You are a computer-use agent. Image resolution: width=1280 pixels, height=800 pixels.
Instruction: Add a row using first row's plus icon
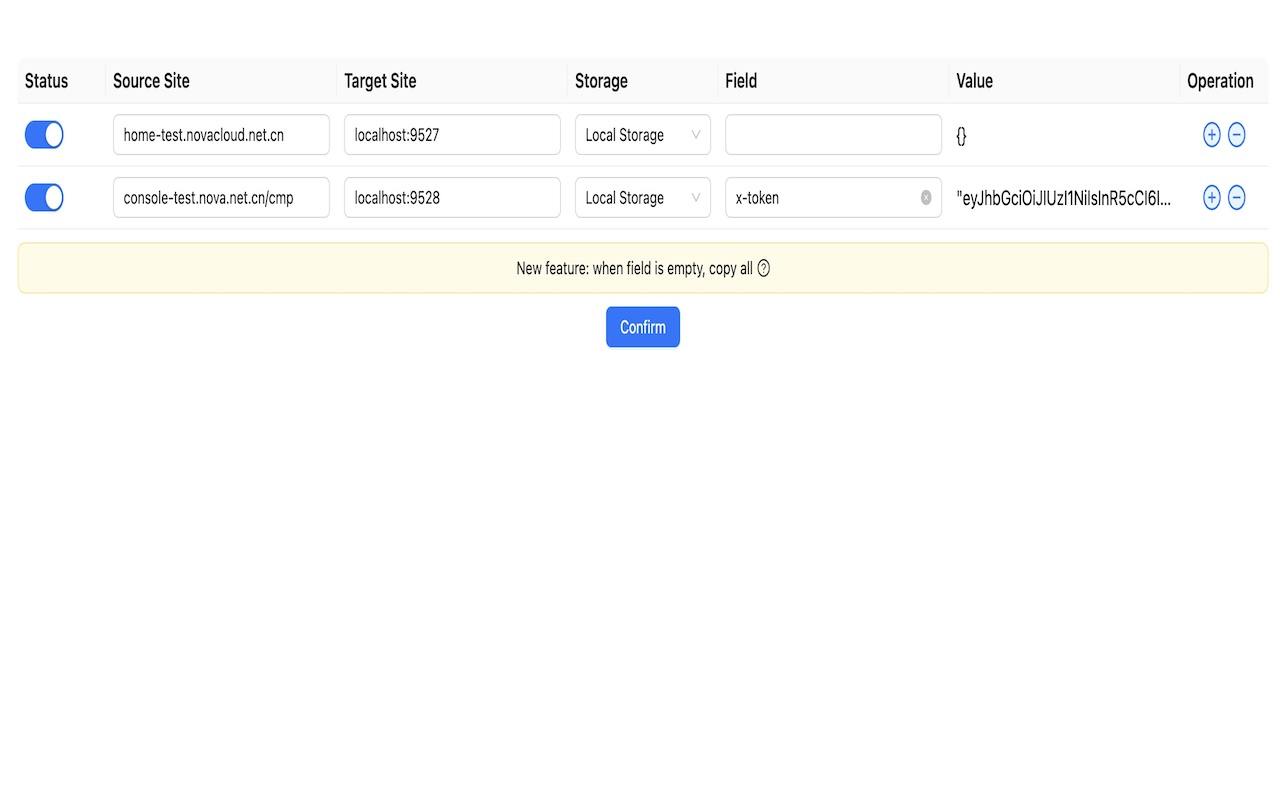[x=1211, y=135]
